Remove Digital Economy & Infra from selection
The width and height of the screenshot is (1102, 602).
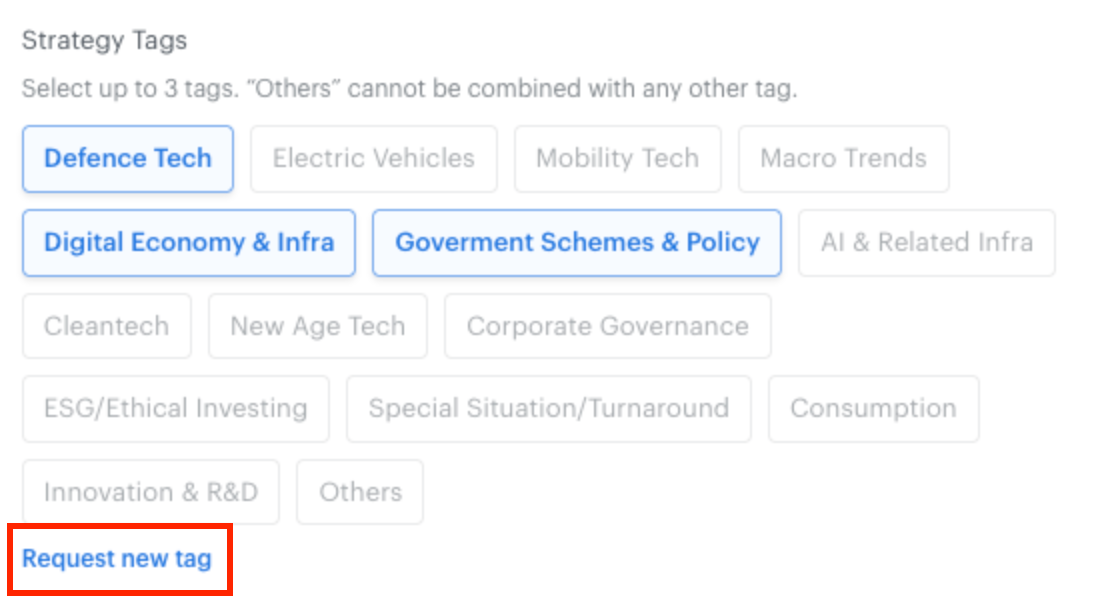click(x=189, y=243)
